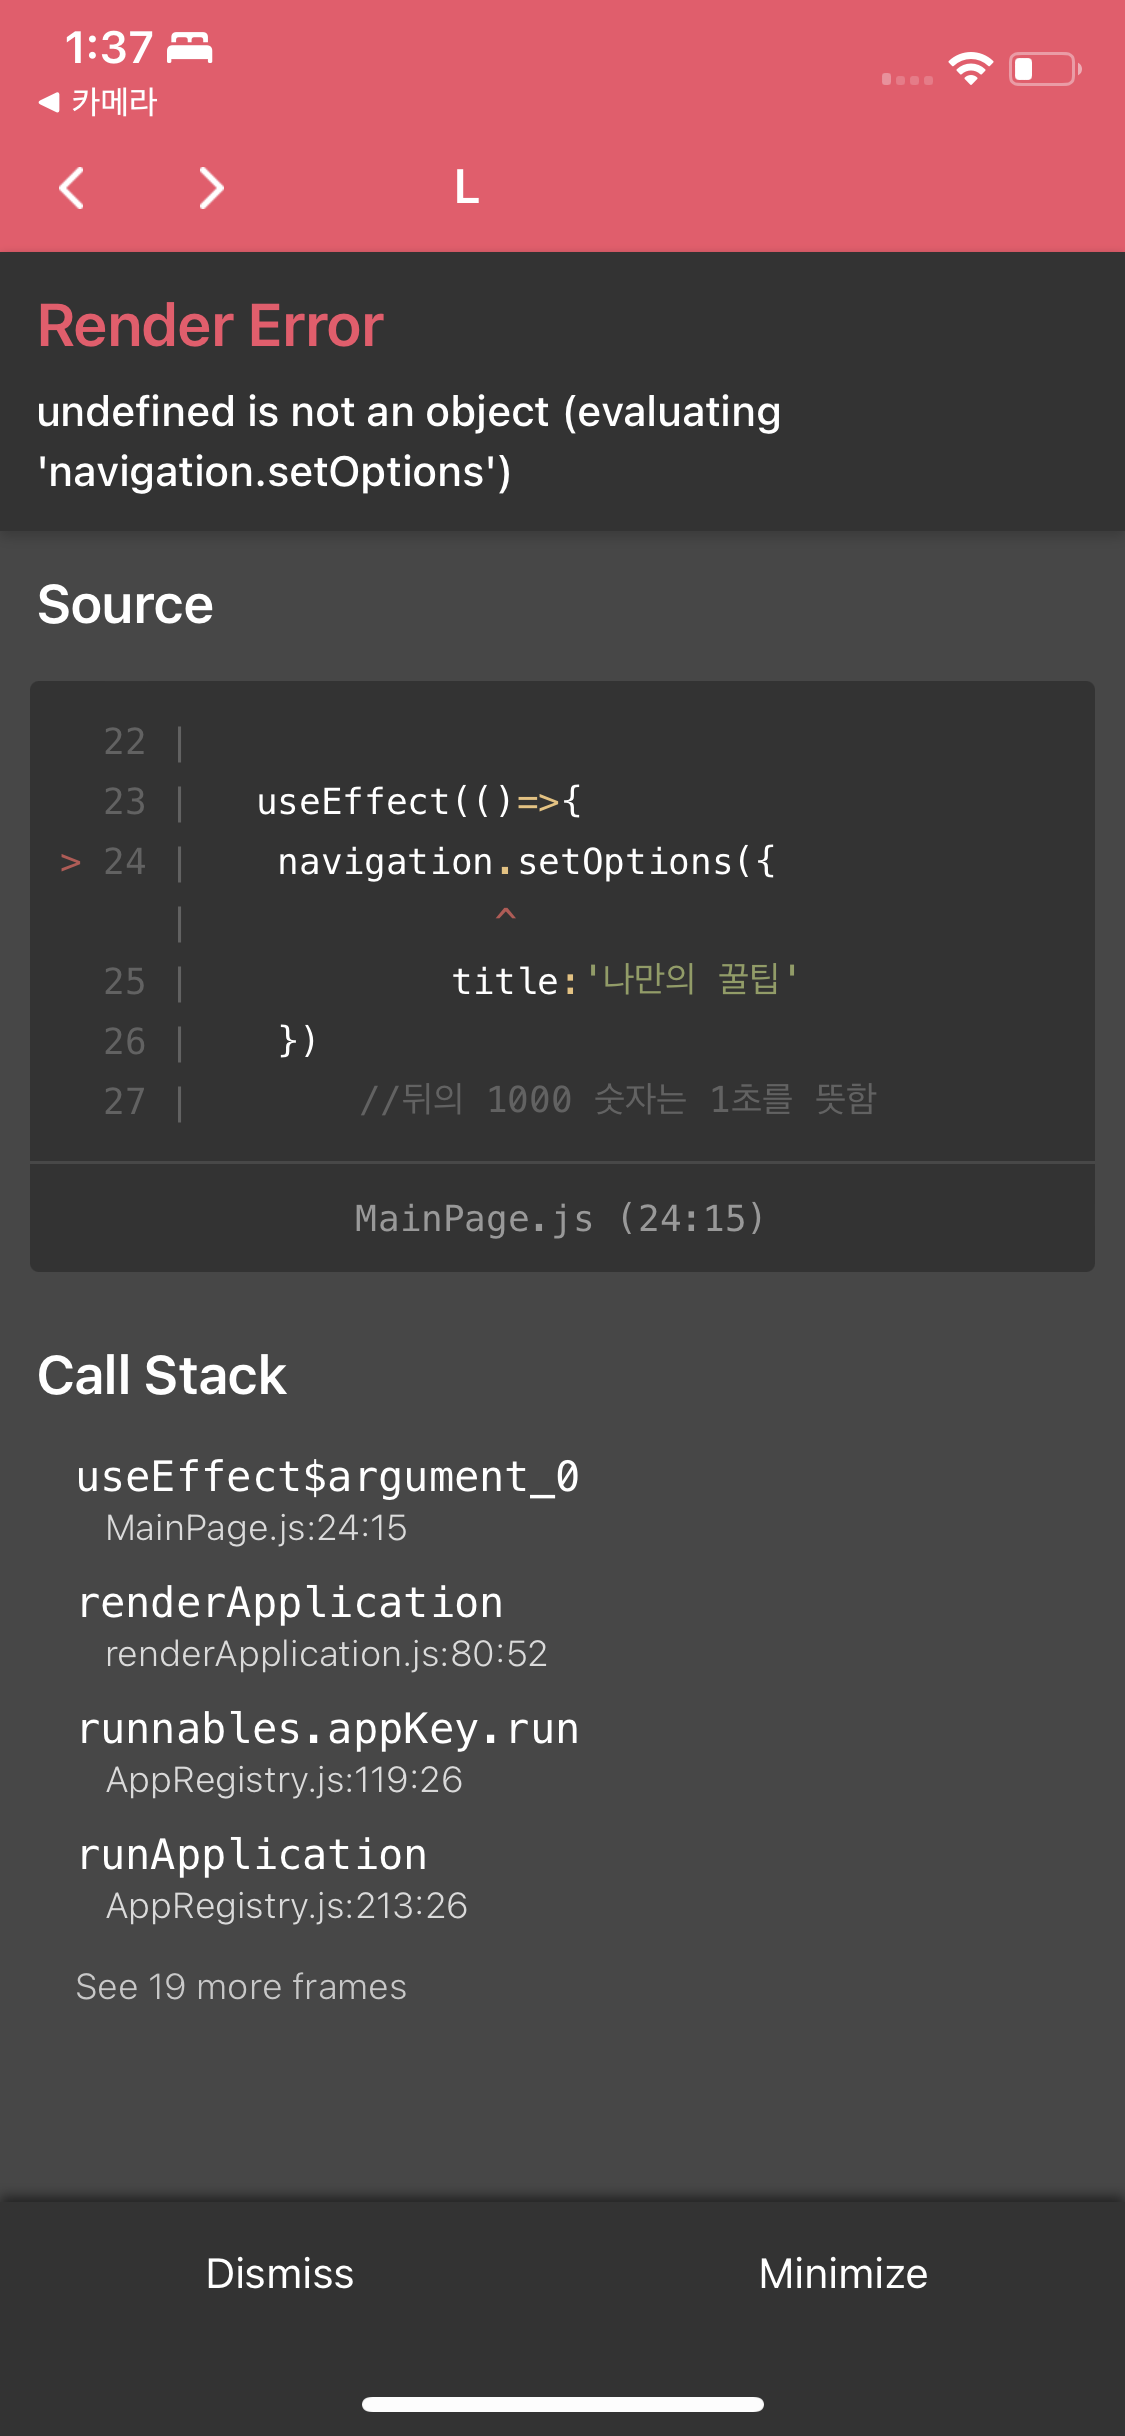Select the renderApplication stack frame
Viewport: 1125px width, 2436px height.
point(312,1625)
